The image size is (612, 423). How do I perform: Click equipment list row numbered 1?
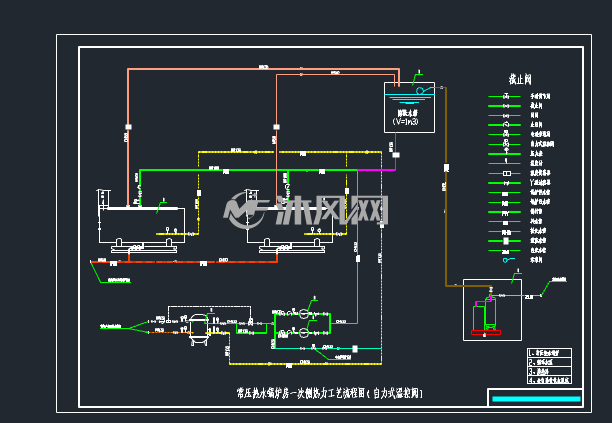[549, 353]
